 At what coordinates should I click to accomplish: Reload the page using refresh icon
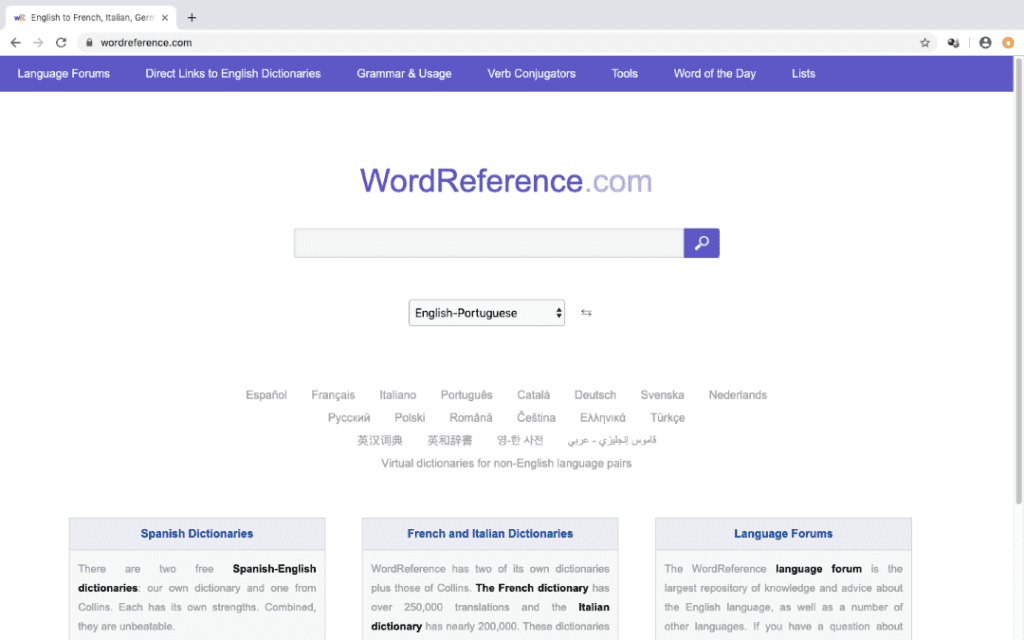pyautogui.click(x=61, y=43)
